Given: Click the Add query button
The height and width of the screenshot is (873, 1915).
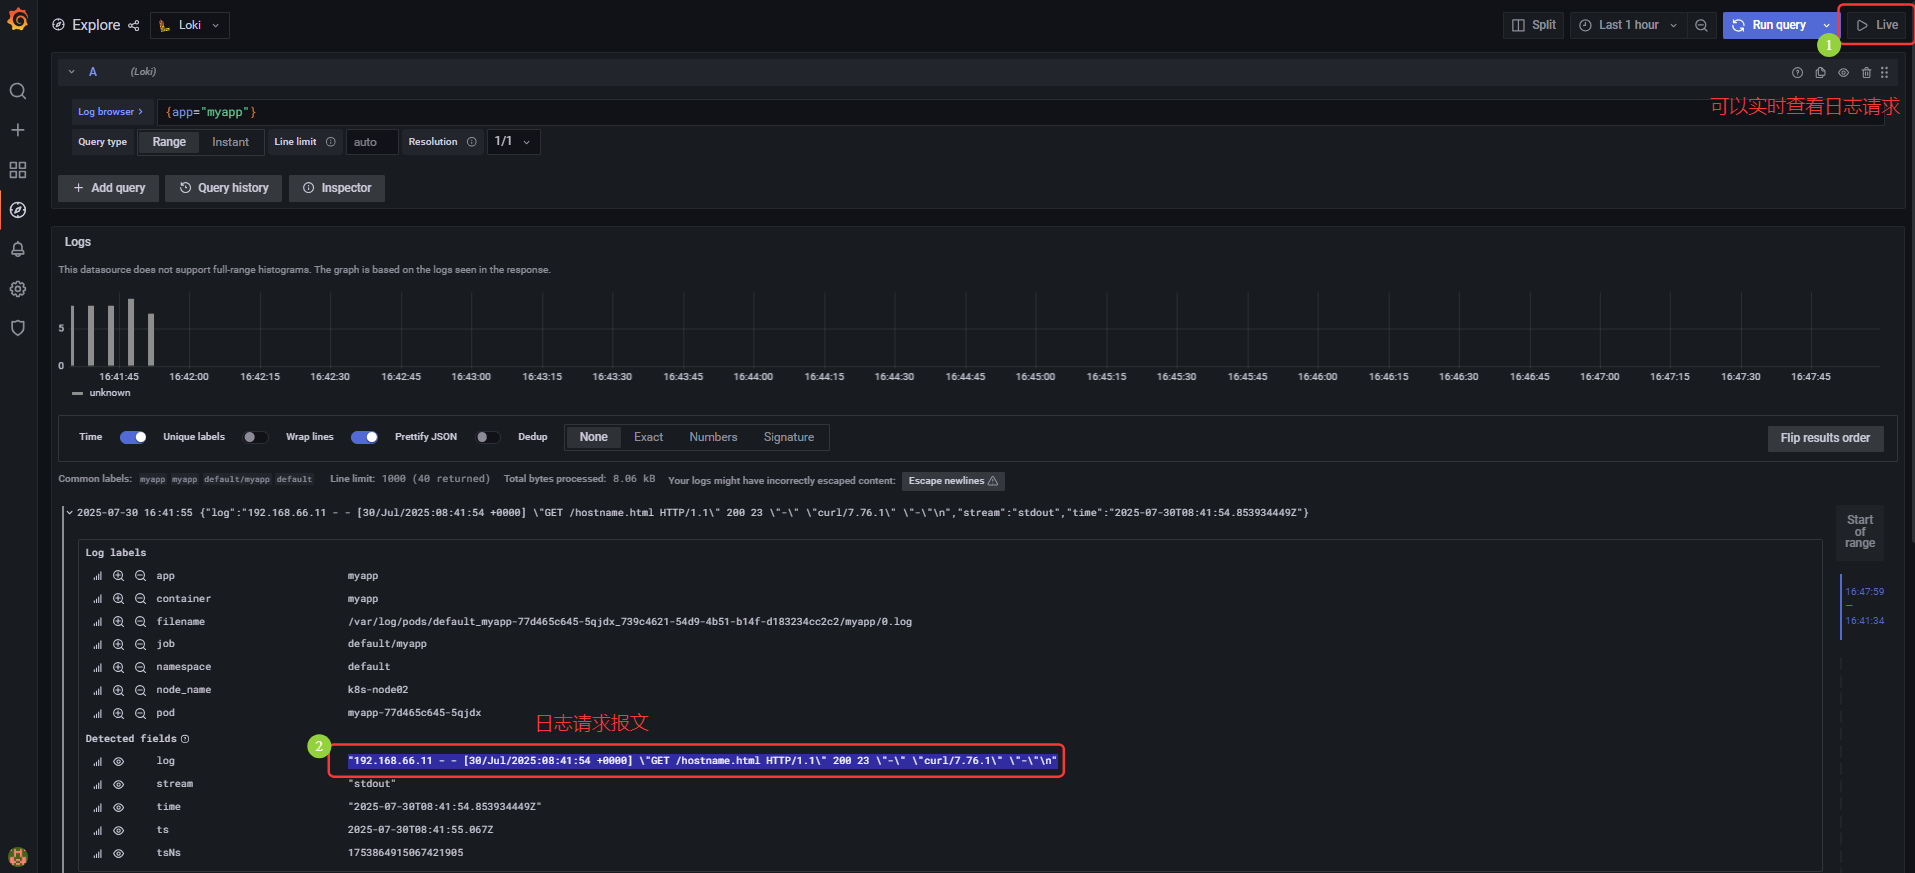Looking at the screenshot, I should [x=108, y=188].
